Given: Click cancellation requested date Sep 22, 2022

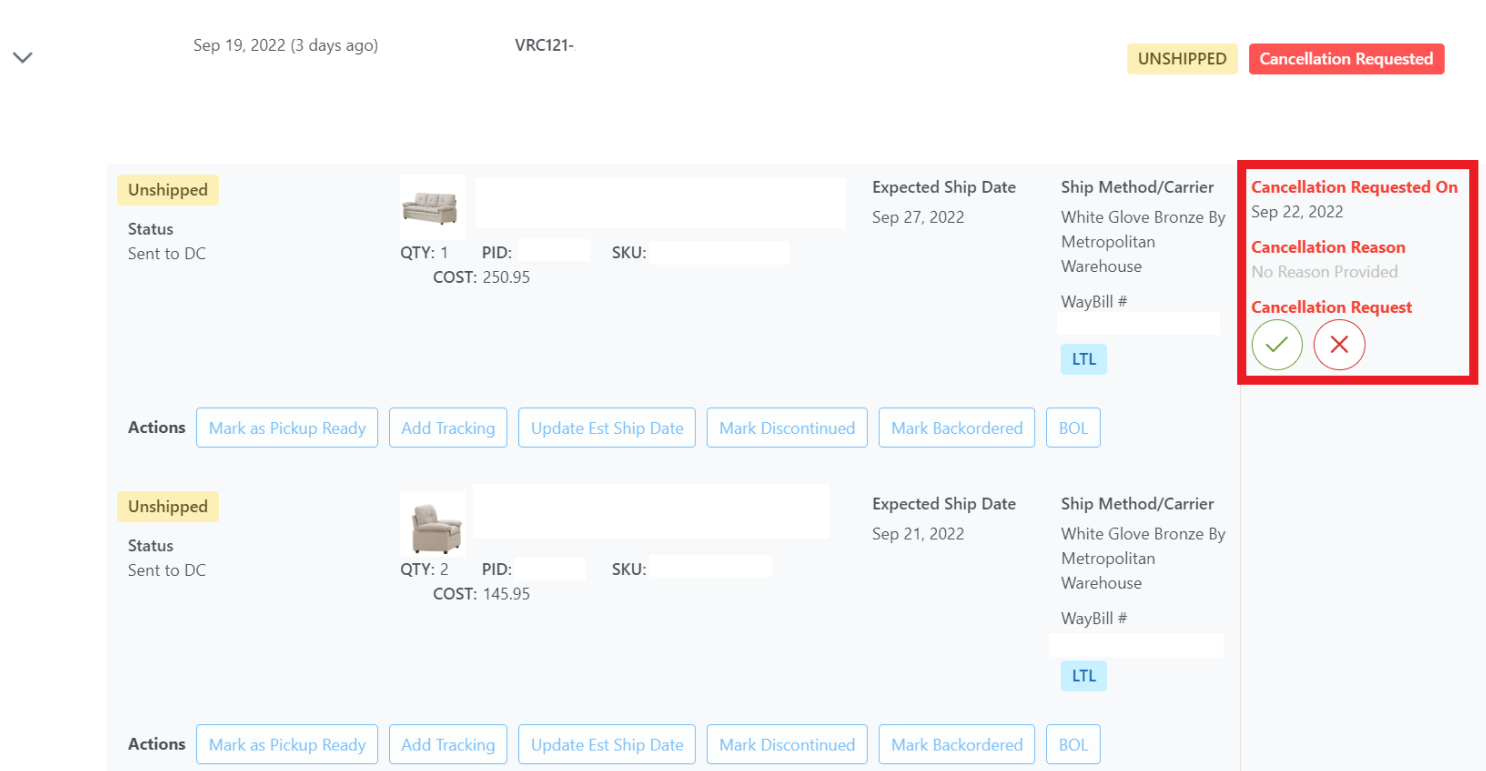Looking at the screenshot, I should click(x=1297, y=211).
